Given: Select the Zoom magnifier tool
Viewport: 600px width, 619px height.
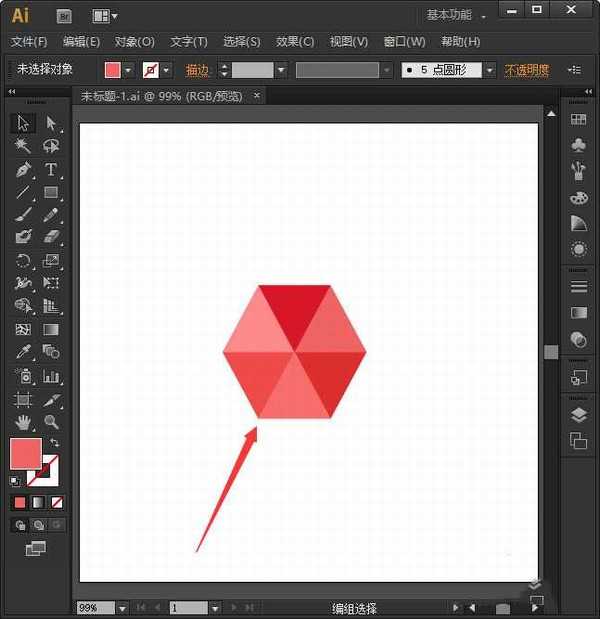Looking at the screenshot, I should tap(51, 422).
